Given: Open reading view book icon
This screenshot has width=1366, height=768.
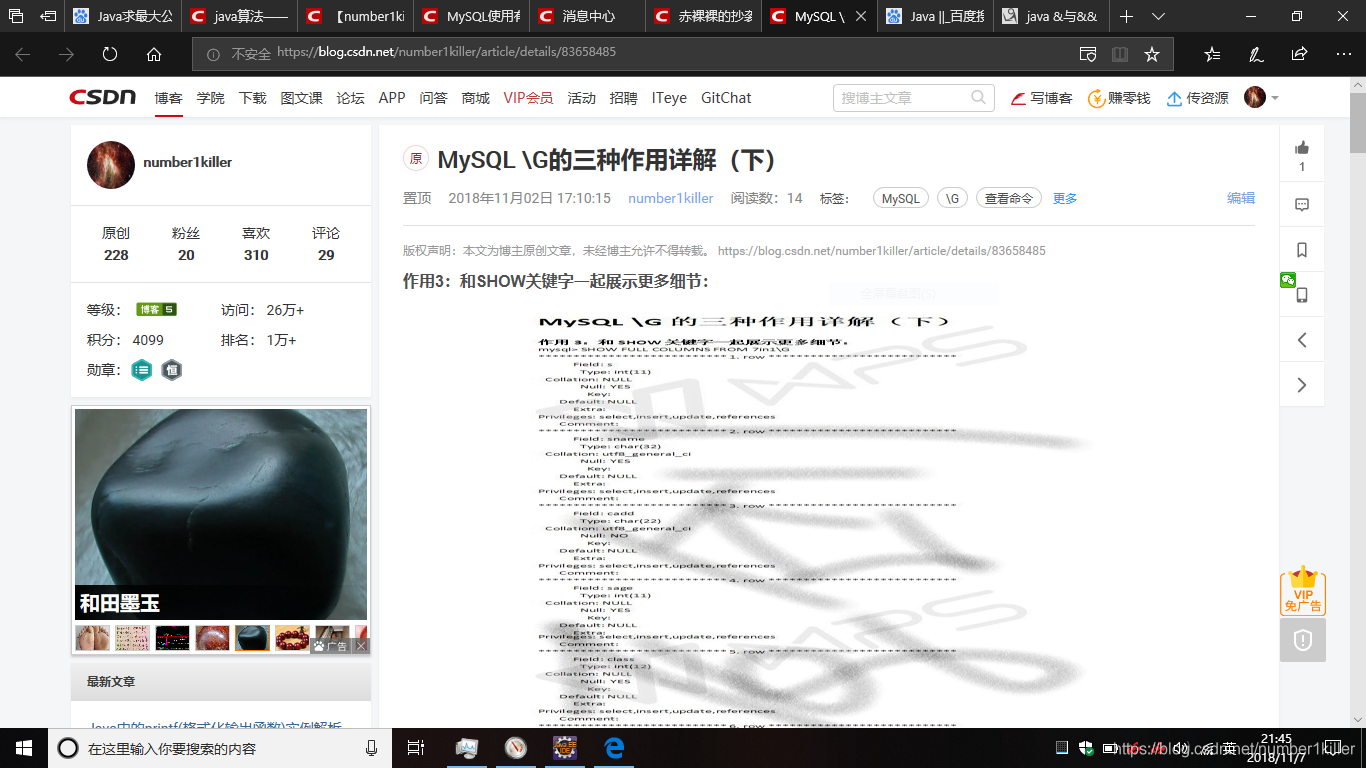Looking at the screenshot, I should point(1120,54).
